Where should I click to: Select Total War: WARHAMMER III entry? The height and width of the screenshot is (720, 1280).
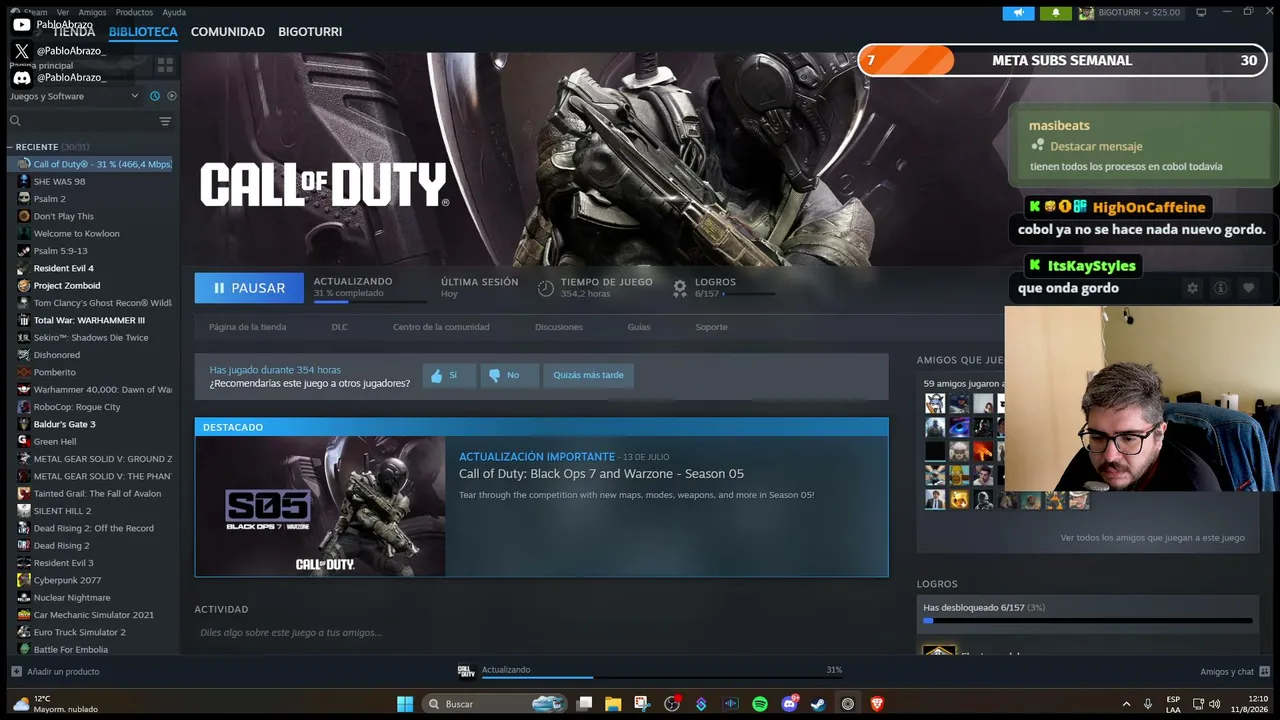coord(89,320)
